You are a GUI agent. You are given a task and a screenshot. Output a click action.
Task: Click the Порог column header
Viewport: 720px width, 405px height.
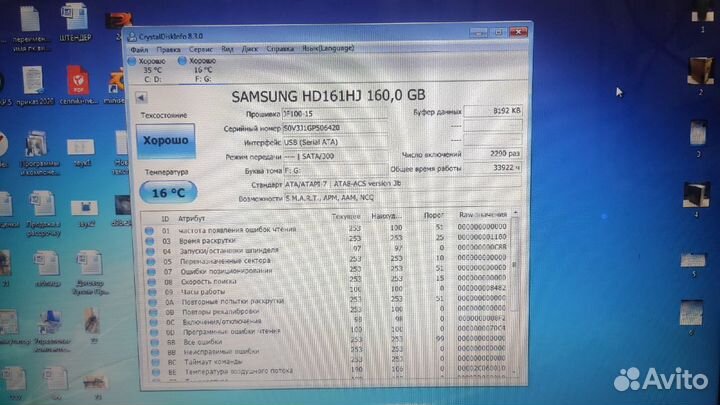(x=433, y=215)
